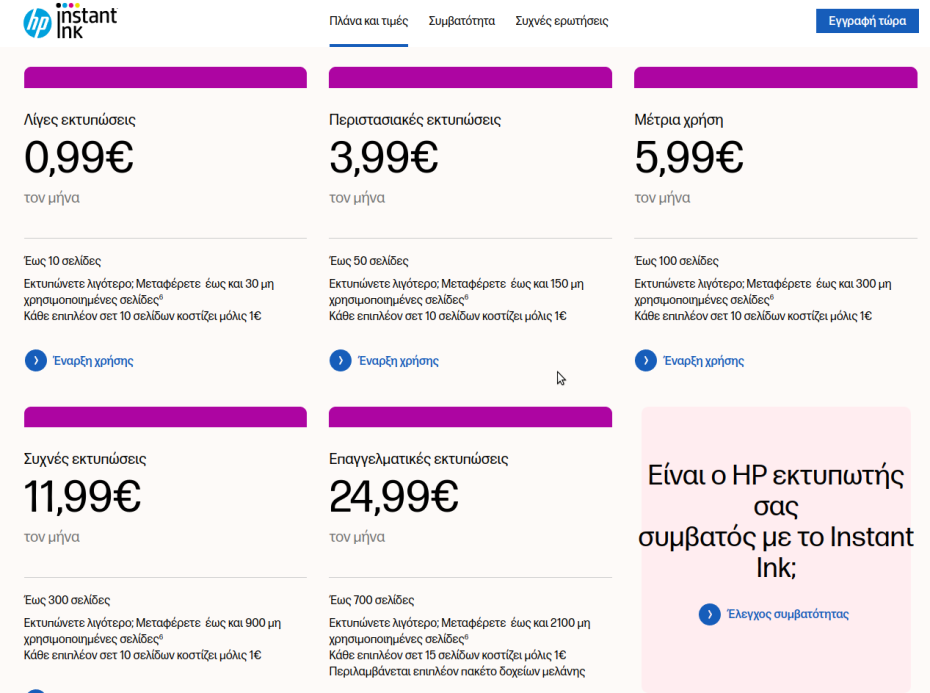This screenshot has height=693, width=930.
Task: Click the compatibility check arrow icon
Action: (709, 614)
